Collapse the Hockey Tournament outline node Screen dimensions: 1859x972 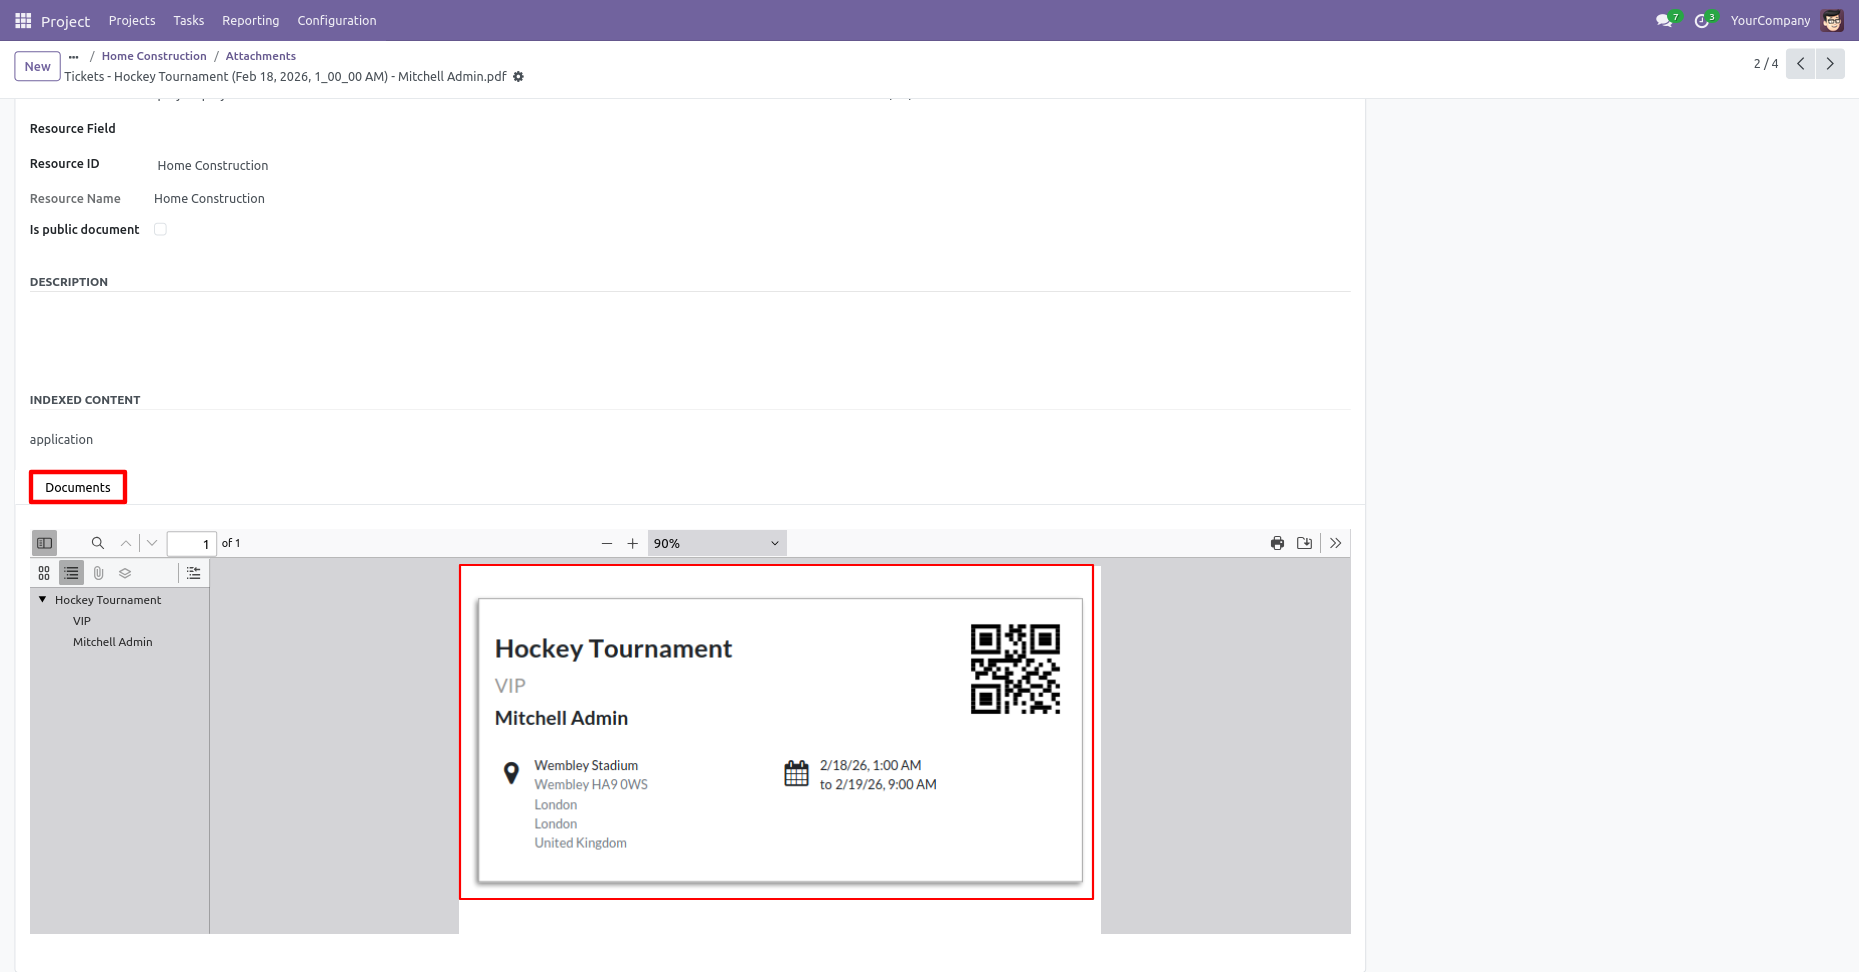pyautogui.click(x=43, y=599)
